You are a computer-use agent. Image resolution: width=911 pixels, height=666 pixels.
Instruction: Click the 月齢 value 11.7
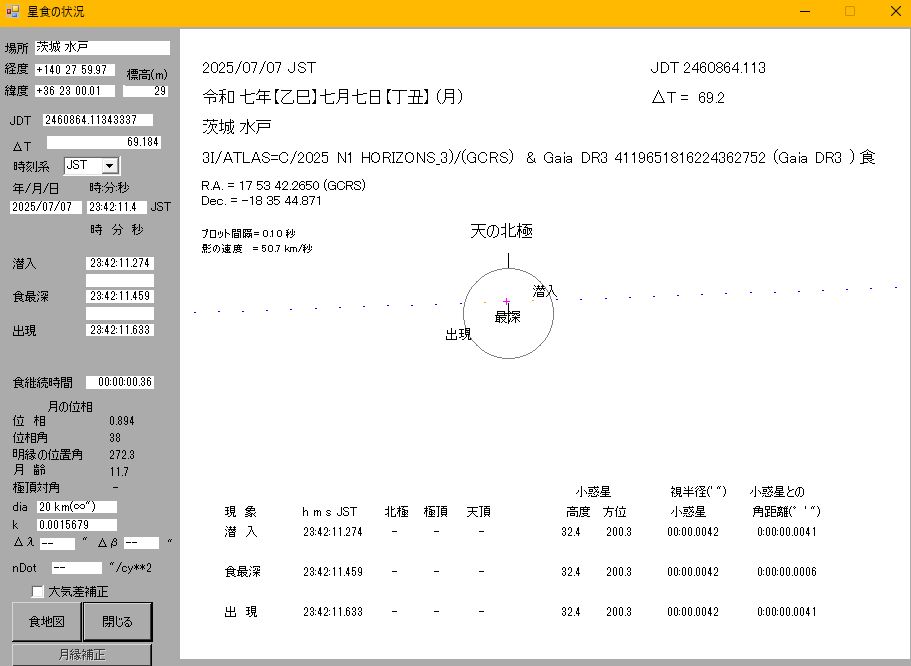(119, 471)
